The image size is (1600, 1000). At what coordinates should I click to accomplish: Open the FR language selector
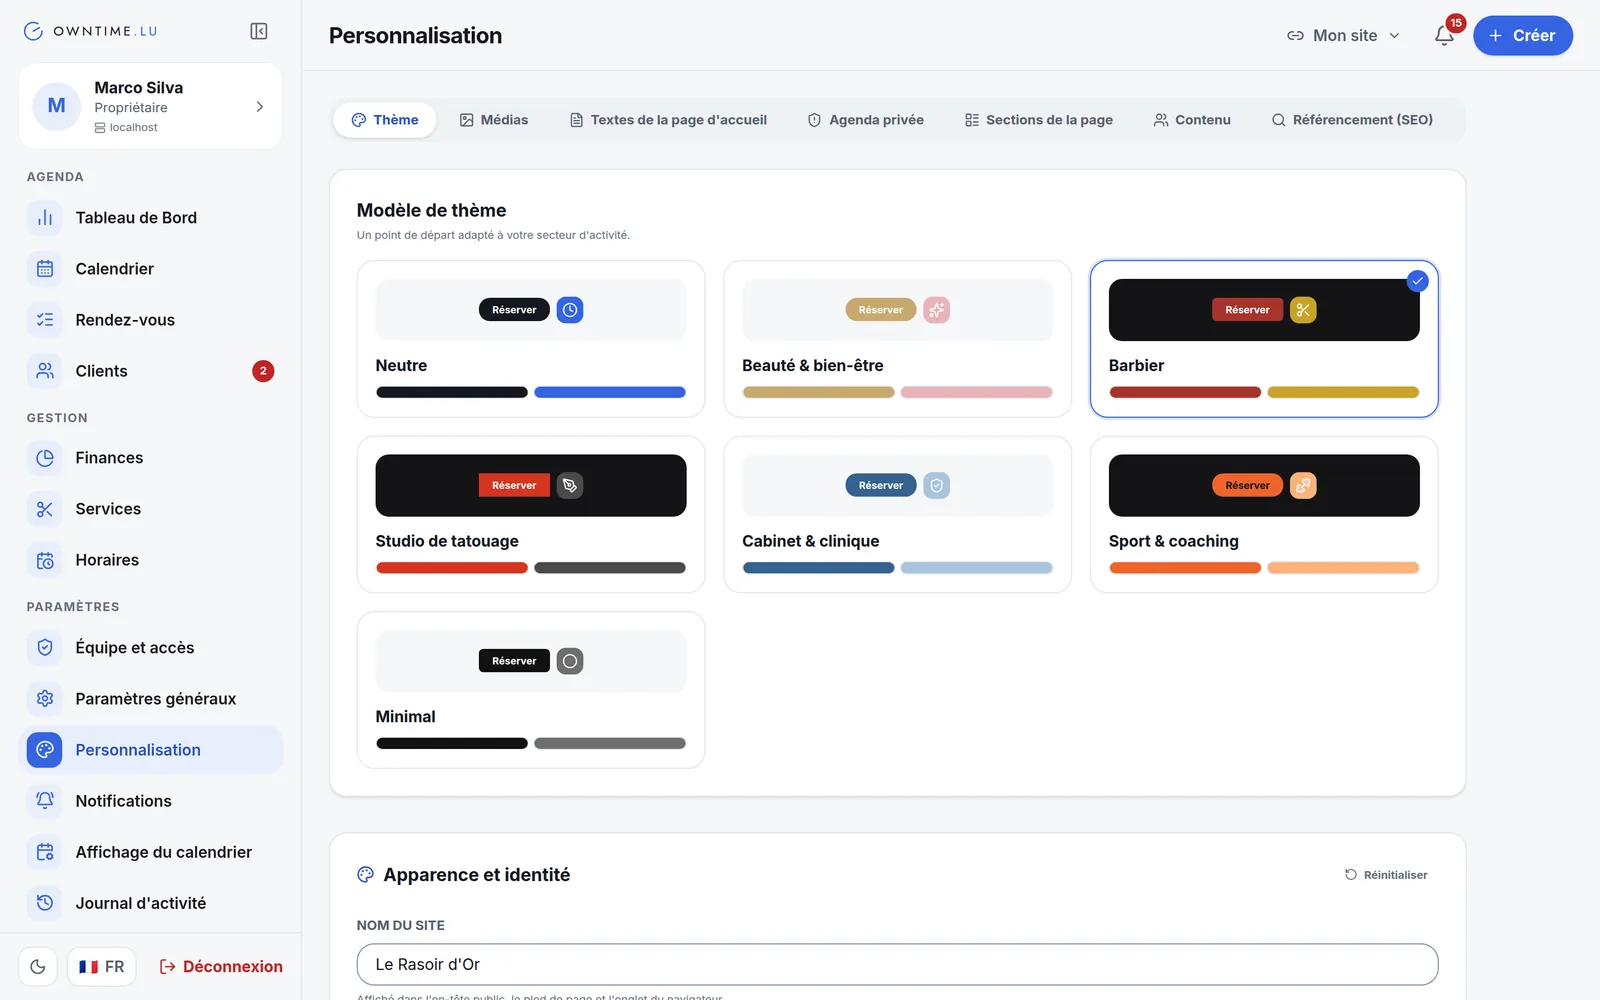(x=102, y=967)
